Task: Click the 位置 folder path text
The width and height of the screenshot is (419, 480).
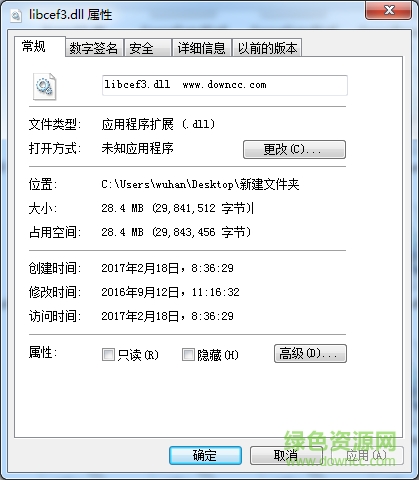Action: [x=200, y=184]
